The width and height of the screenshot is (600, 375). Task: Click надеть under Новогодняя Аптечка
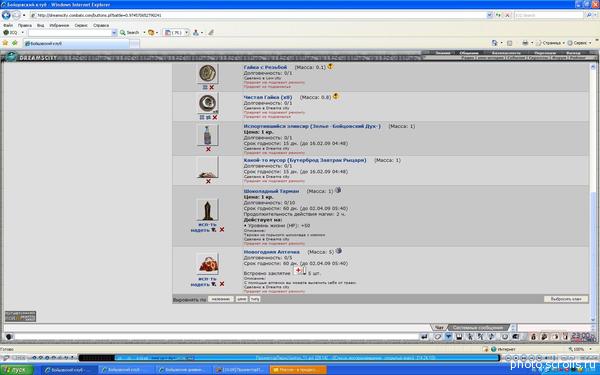[200, 284]
